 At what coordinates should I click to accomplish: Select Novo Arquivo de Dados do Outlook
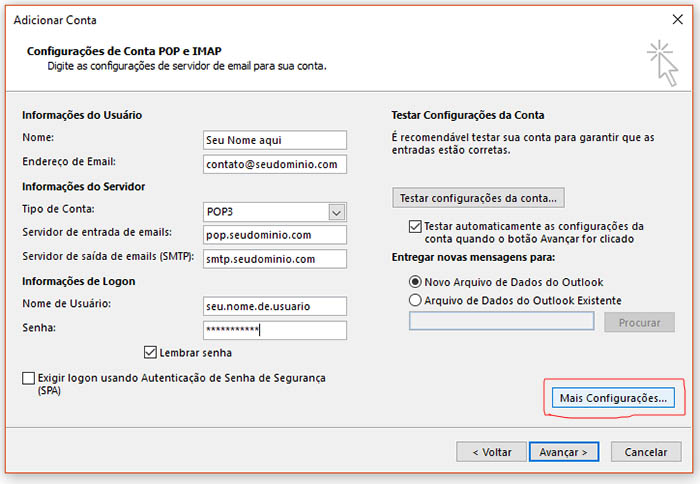tap(415, 282)
